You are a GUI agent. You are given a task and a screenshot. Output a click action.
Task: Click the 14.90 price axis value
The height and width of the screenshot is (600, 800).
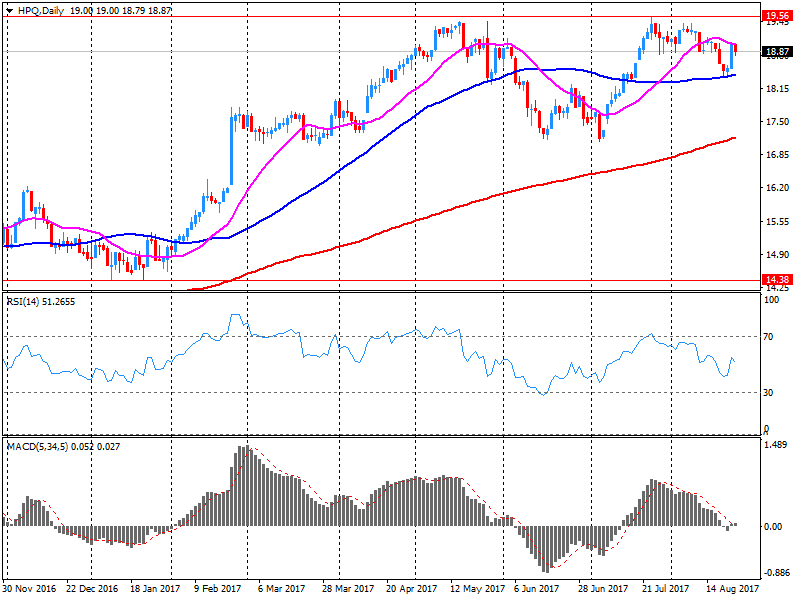[x=778, y=255]
